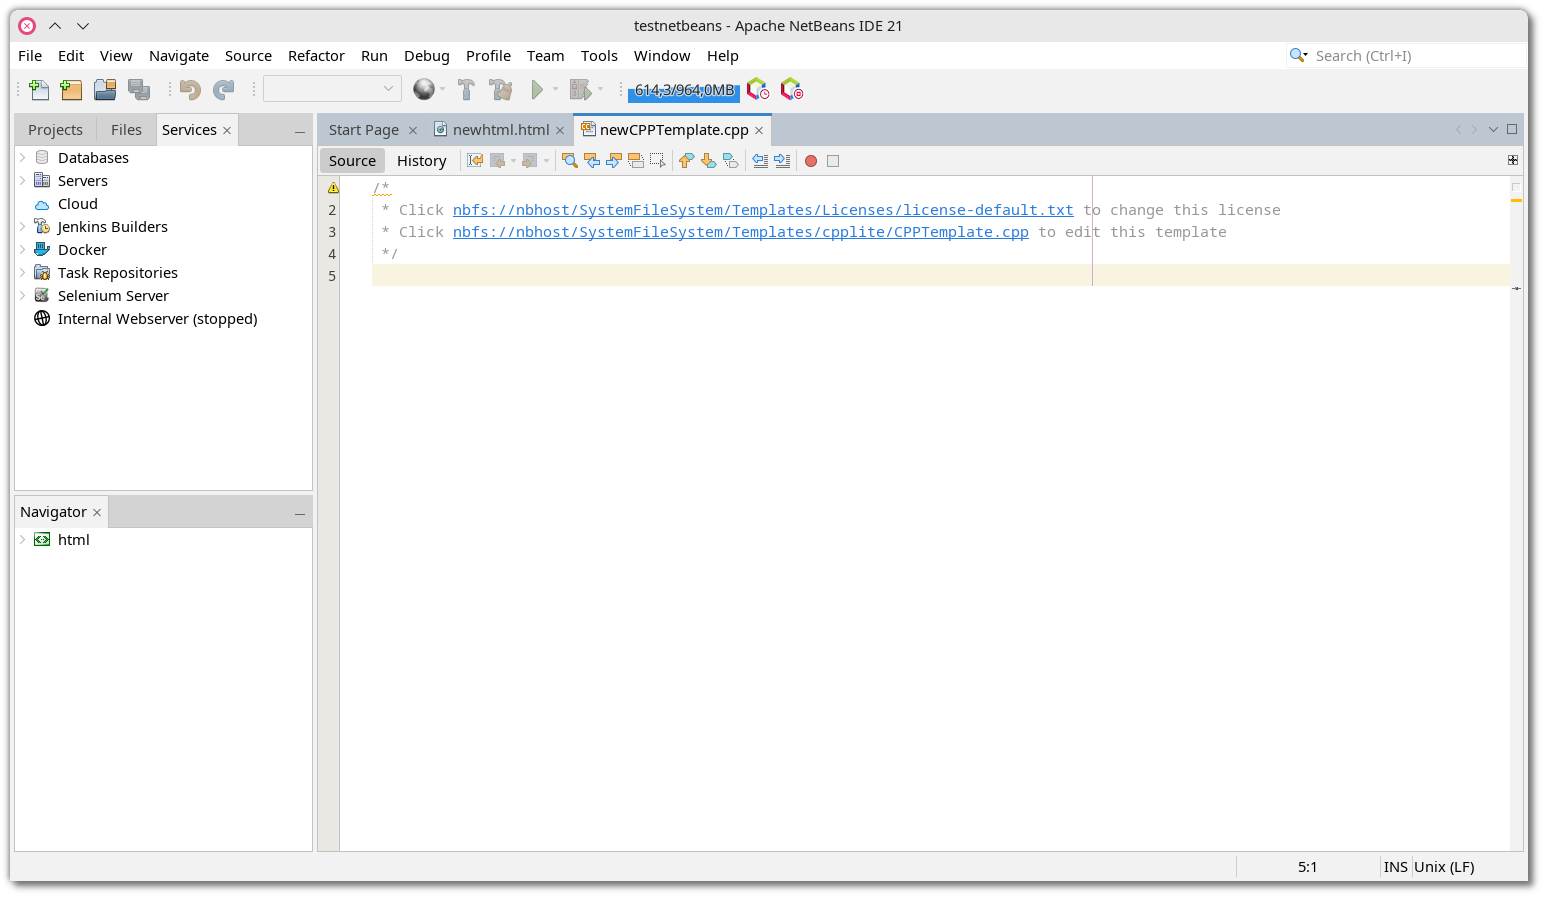Switch to the Files tab
The height and width of the screenshot is (897, 1544).
pyautogui.click(x=126, y=130)
